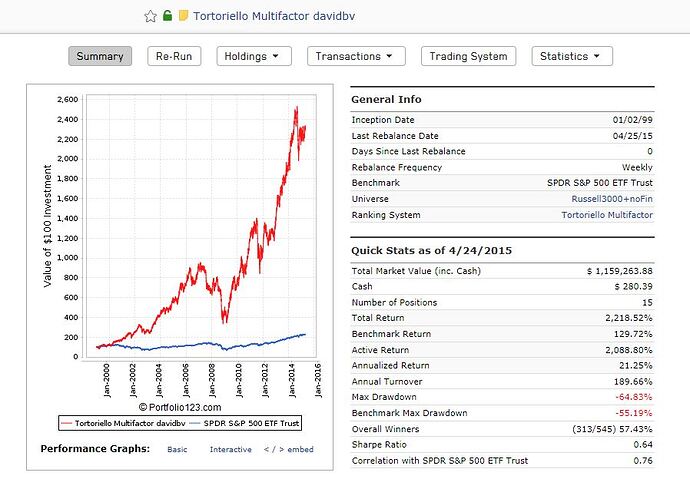Click blue SPDR S&P 500 legend entry
This screenshot has height=479, width=690.
pyautogui.click(x=245, y=424)
